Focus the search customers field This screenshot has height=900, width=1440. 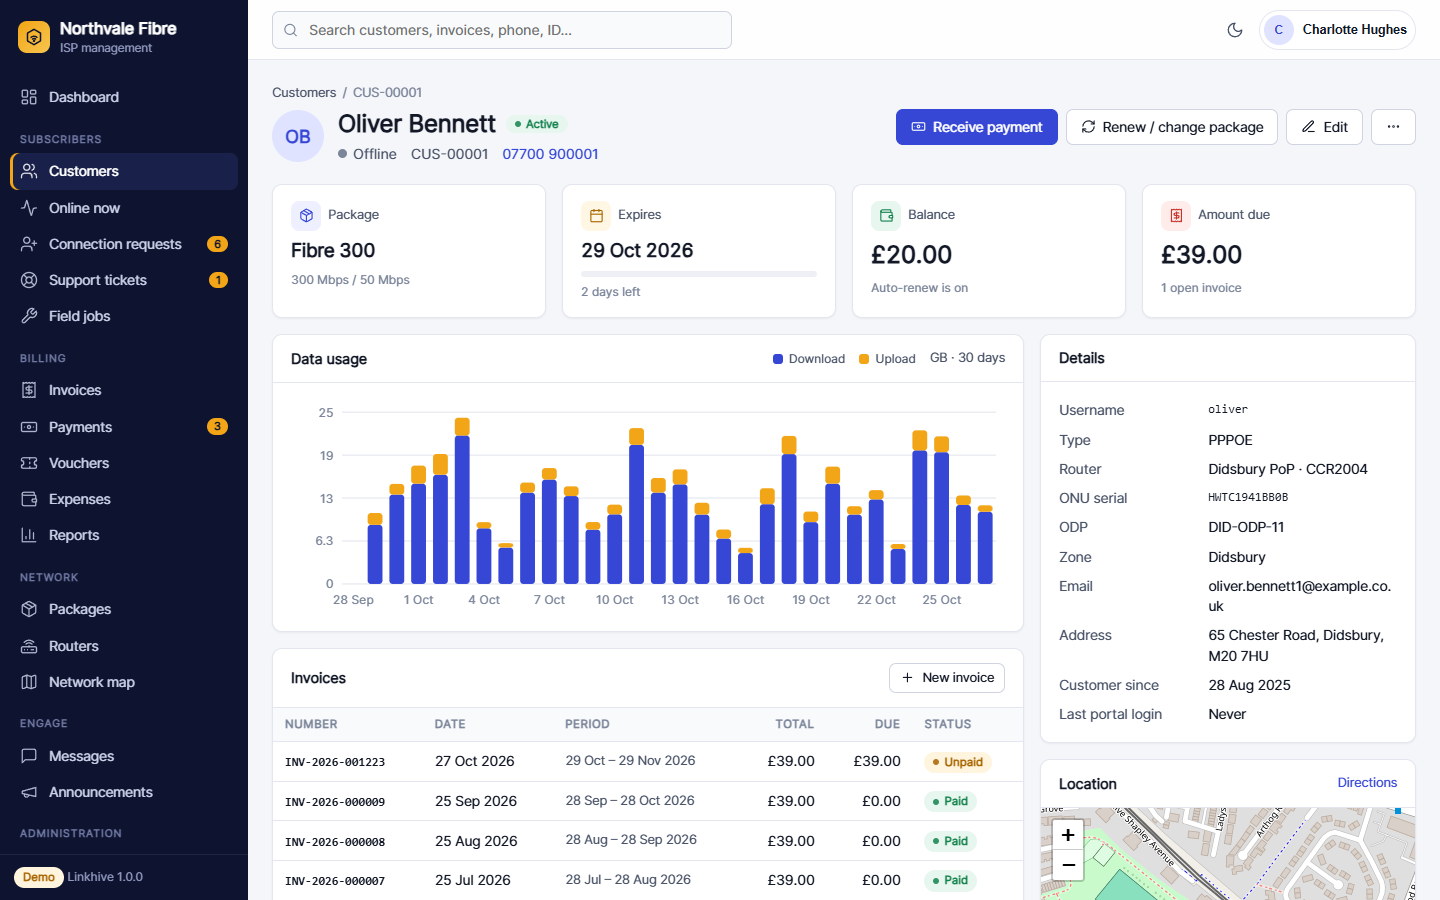click(502, 30)
